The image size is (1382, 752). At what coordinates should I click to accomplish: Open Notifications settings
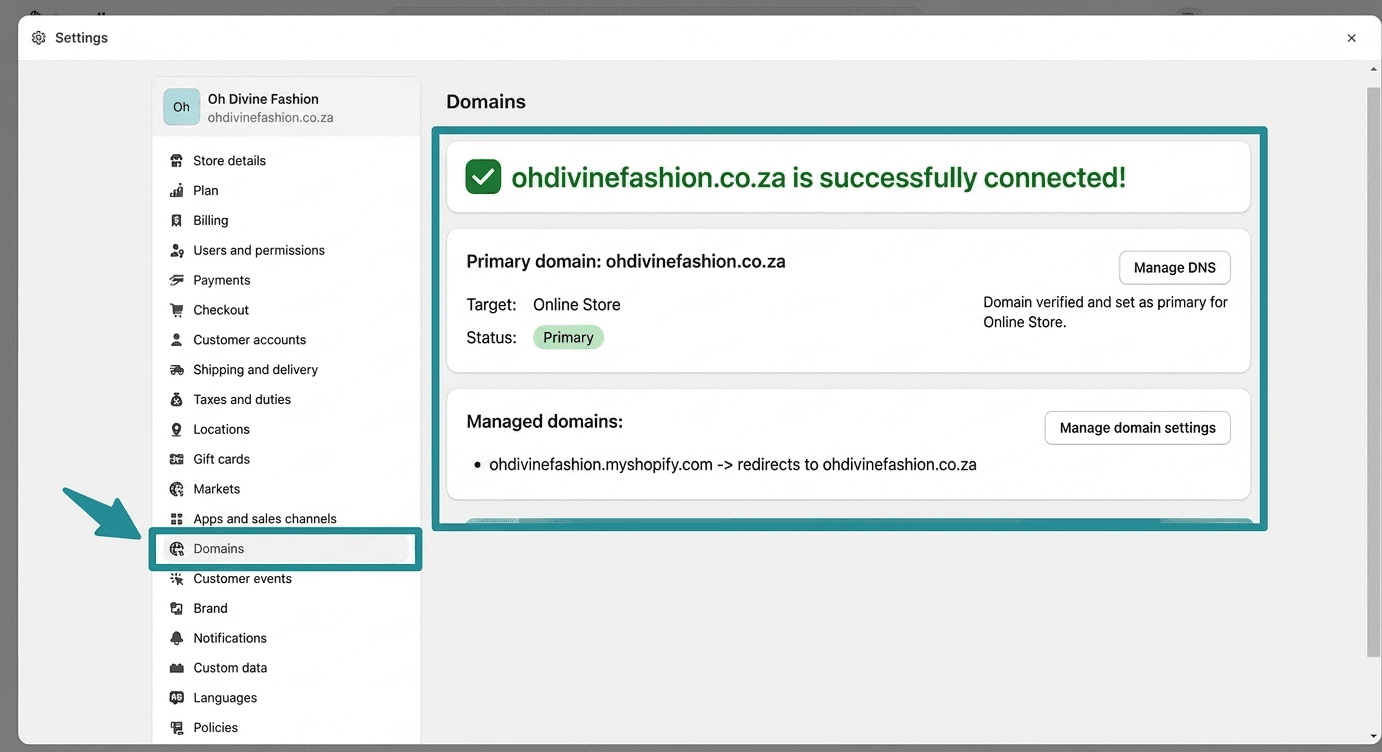click(286, 638)
